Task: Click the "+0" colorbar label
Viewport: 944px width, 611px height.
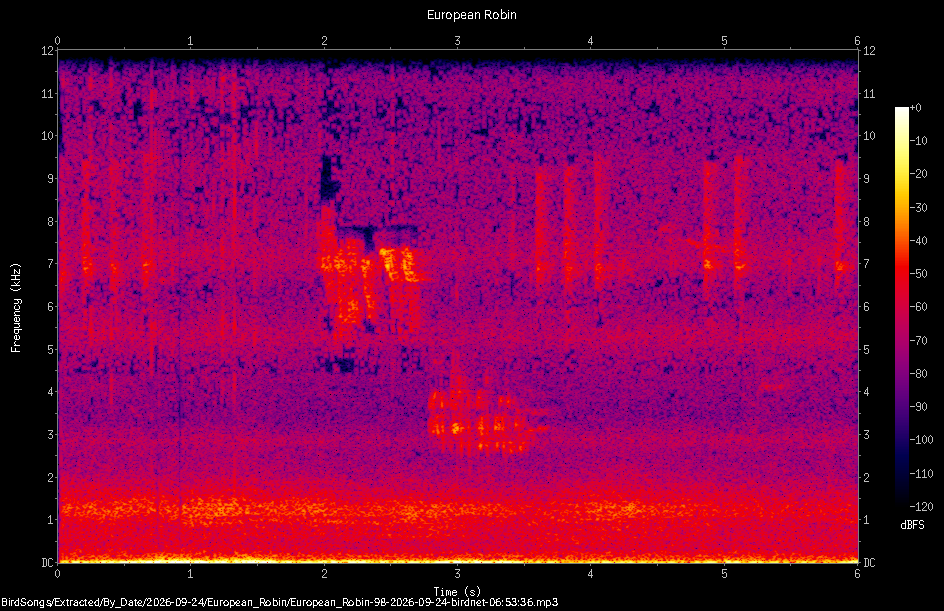Action: (915, 108)
